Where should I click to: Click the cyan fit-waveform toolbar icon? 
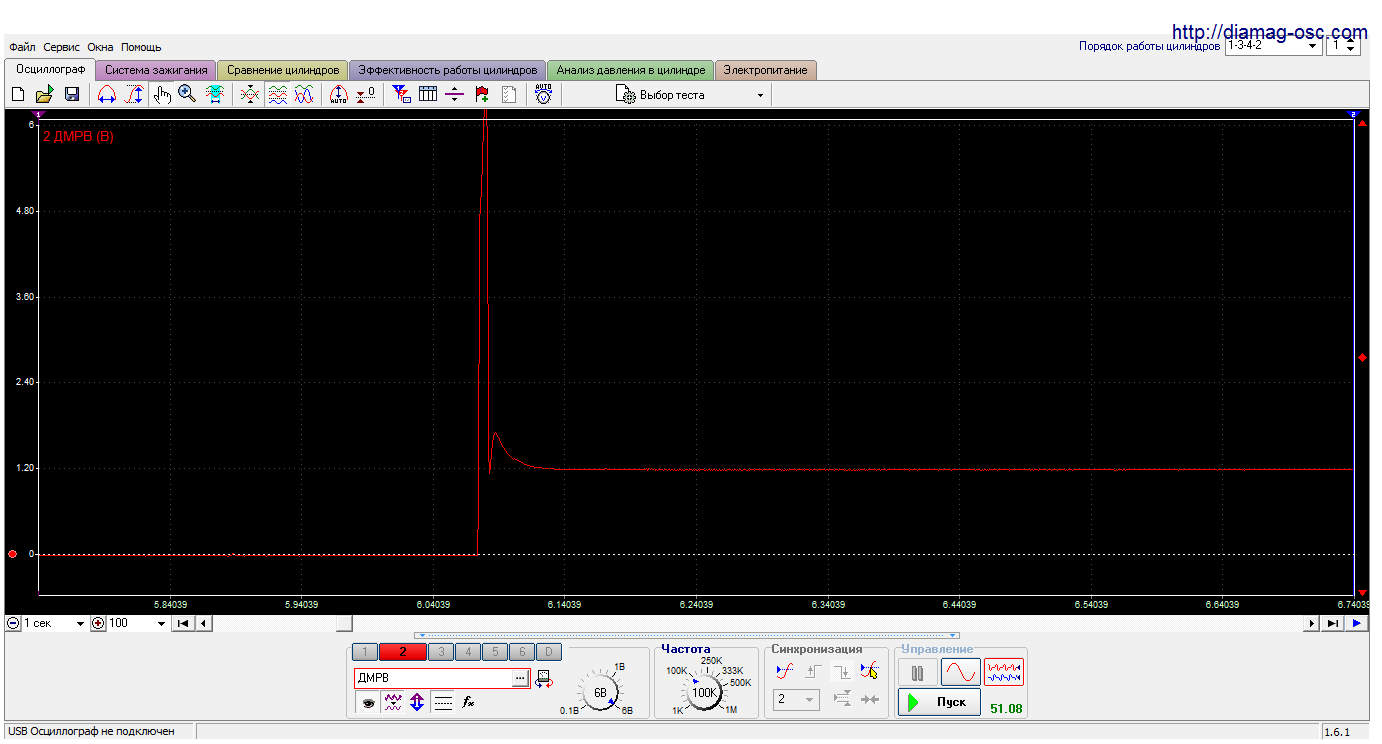(x=214, y=95)
